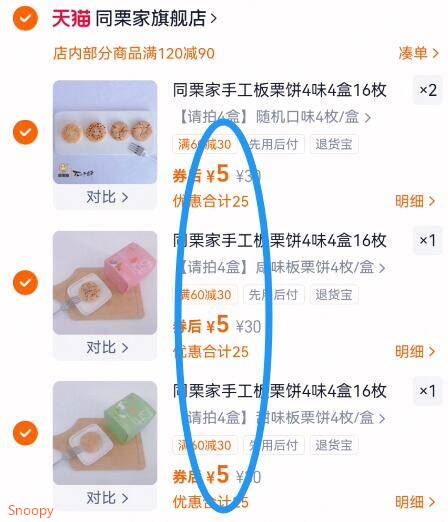
Task: Open 对比 under the pink box product
Action: [107, 347]
